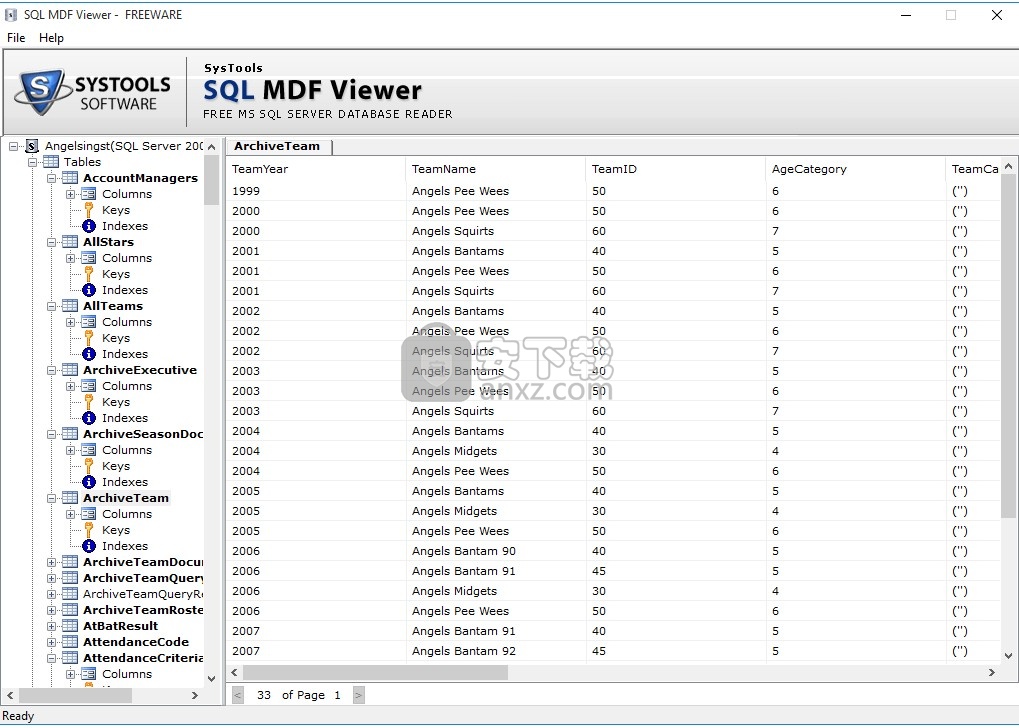Click the AttendanceCode table icon
Image resolution: width=1019 pixels, height=728 pixels.
tap(70, 642)
